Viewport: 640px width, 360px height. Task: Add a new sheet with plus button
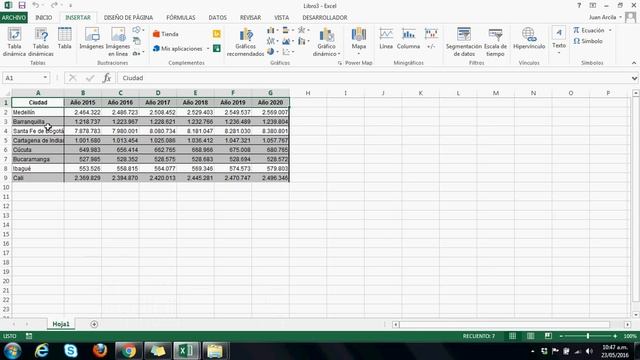point(94,324)
